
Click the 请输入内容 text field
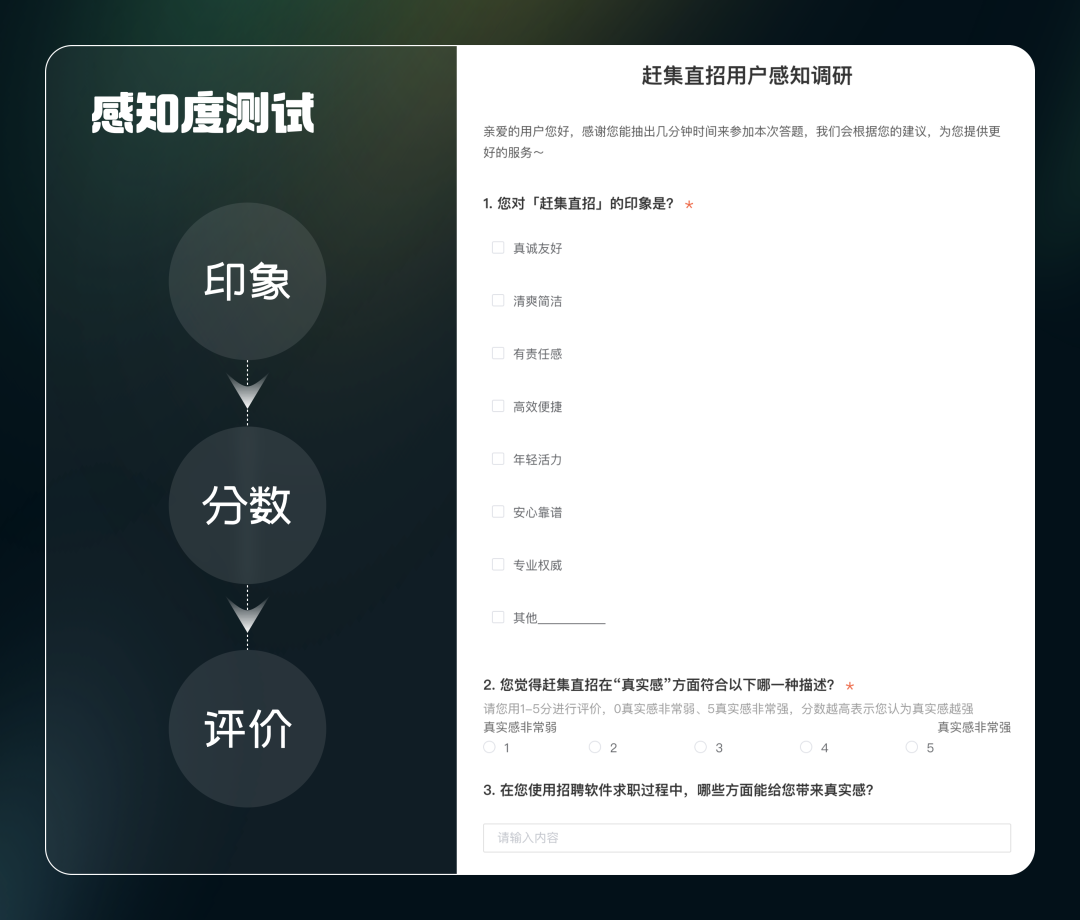747,838
